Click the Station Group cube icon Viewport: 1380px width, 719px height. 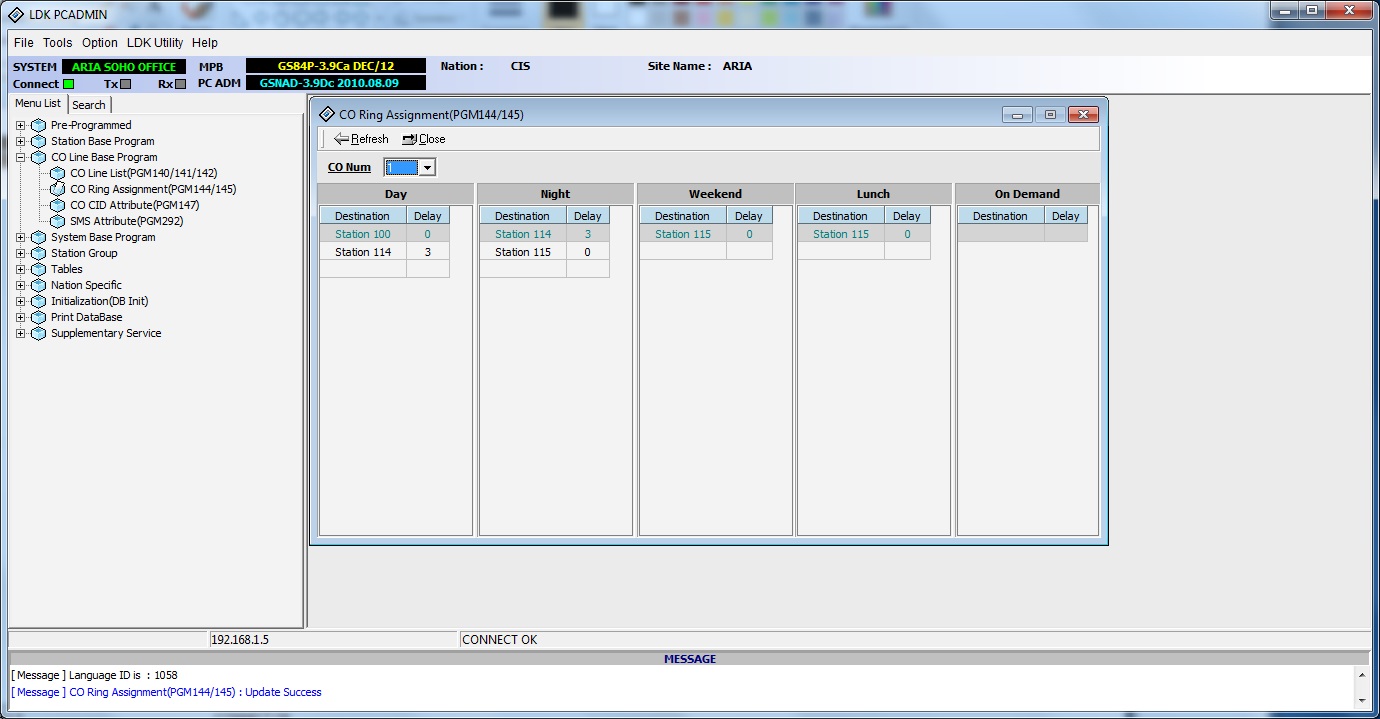pyautogui.click(x=38, y=253)
